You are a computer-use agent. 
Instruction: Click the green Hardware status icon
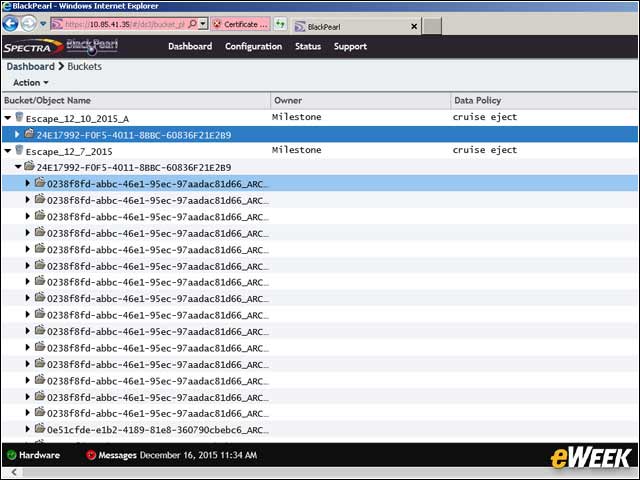coord(11,455)
